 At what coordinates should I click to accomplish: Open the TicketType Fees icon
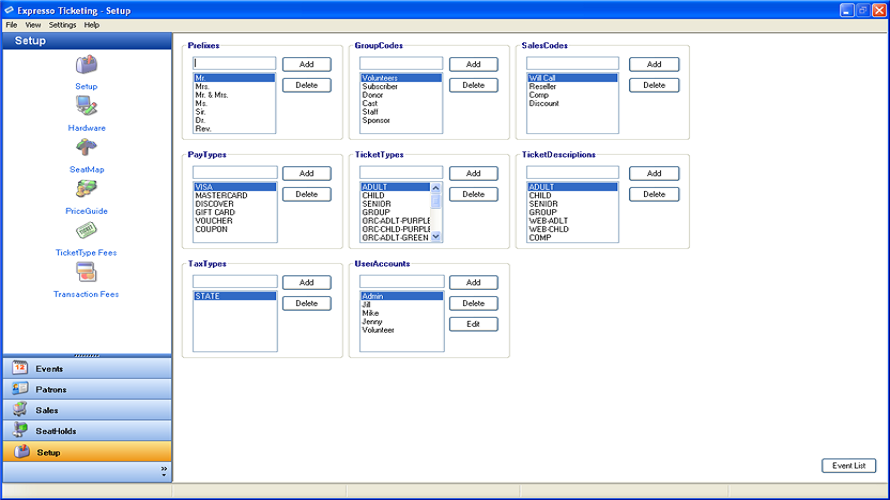click(x=86, y=230)
